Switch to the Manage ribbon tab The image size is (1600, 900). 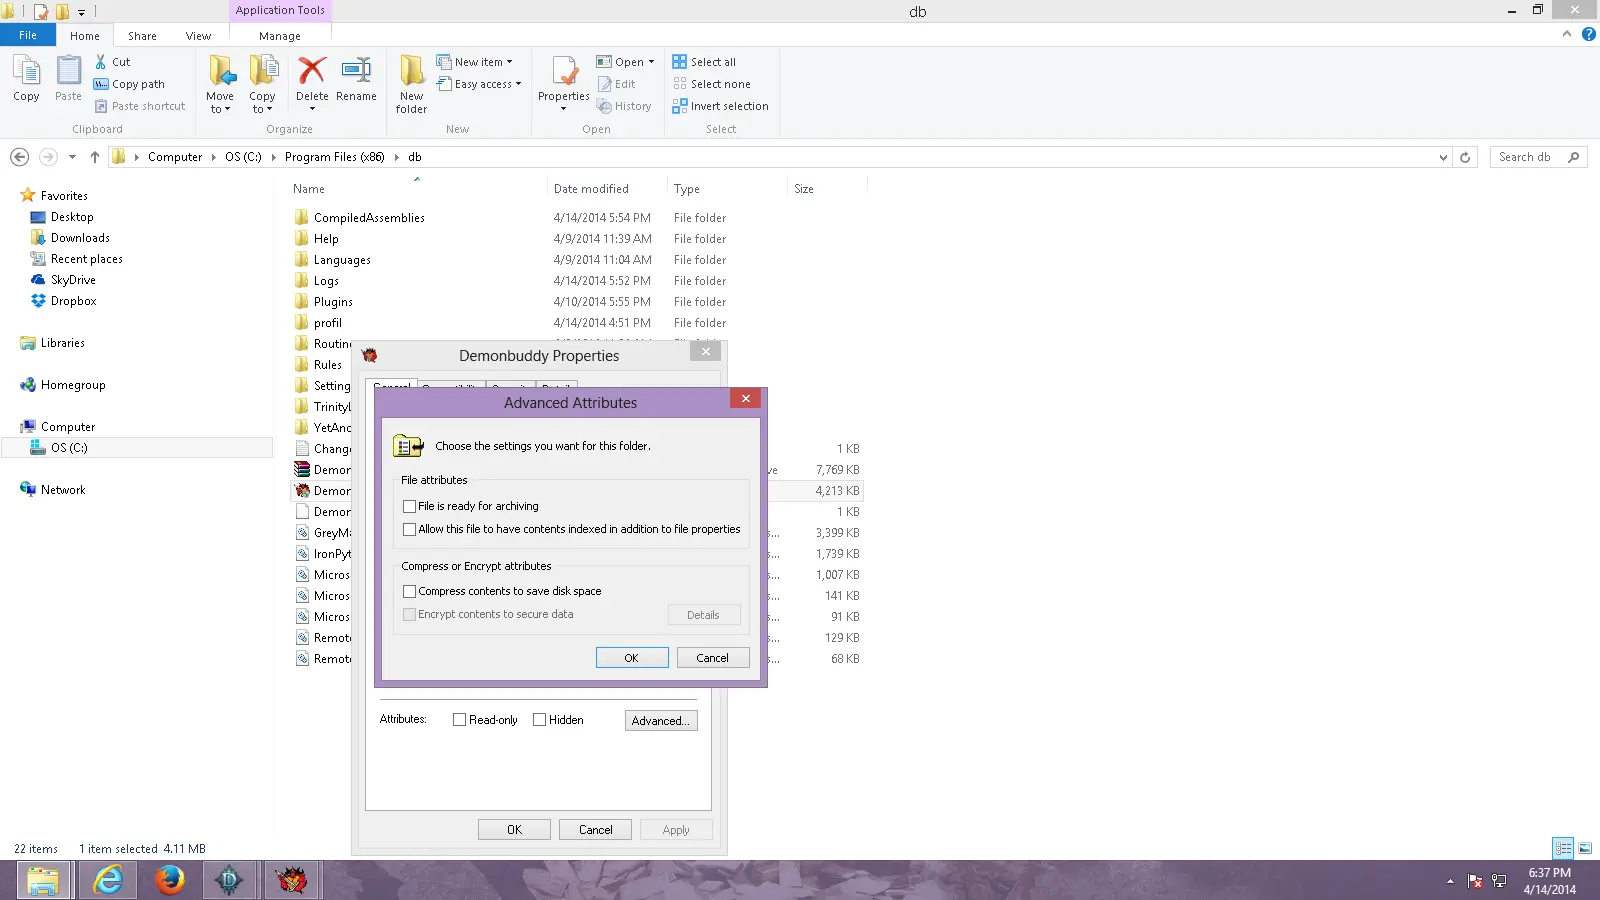pos(280,36)
